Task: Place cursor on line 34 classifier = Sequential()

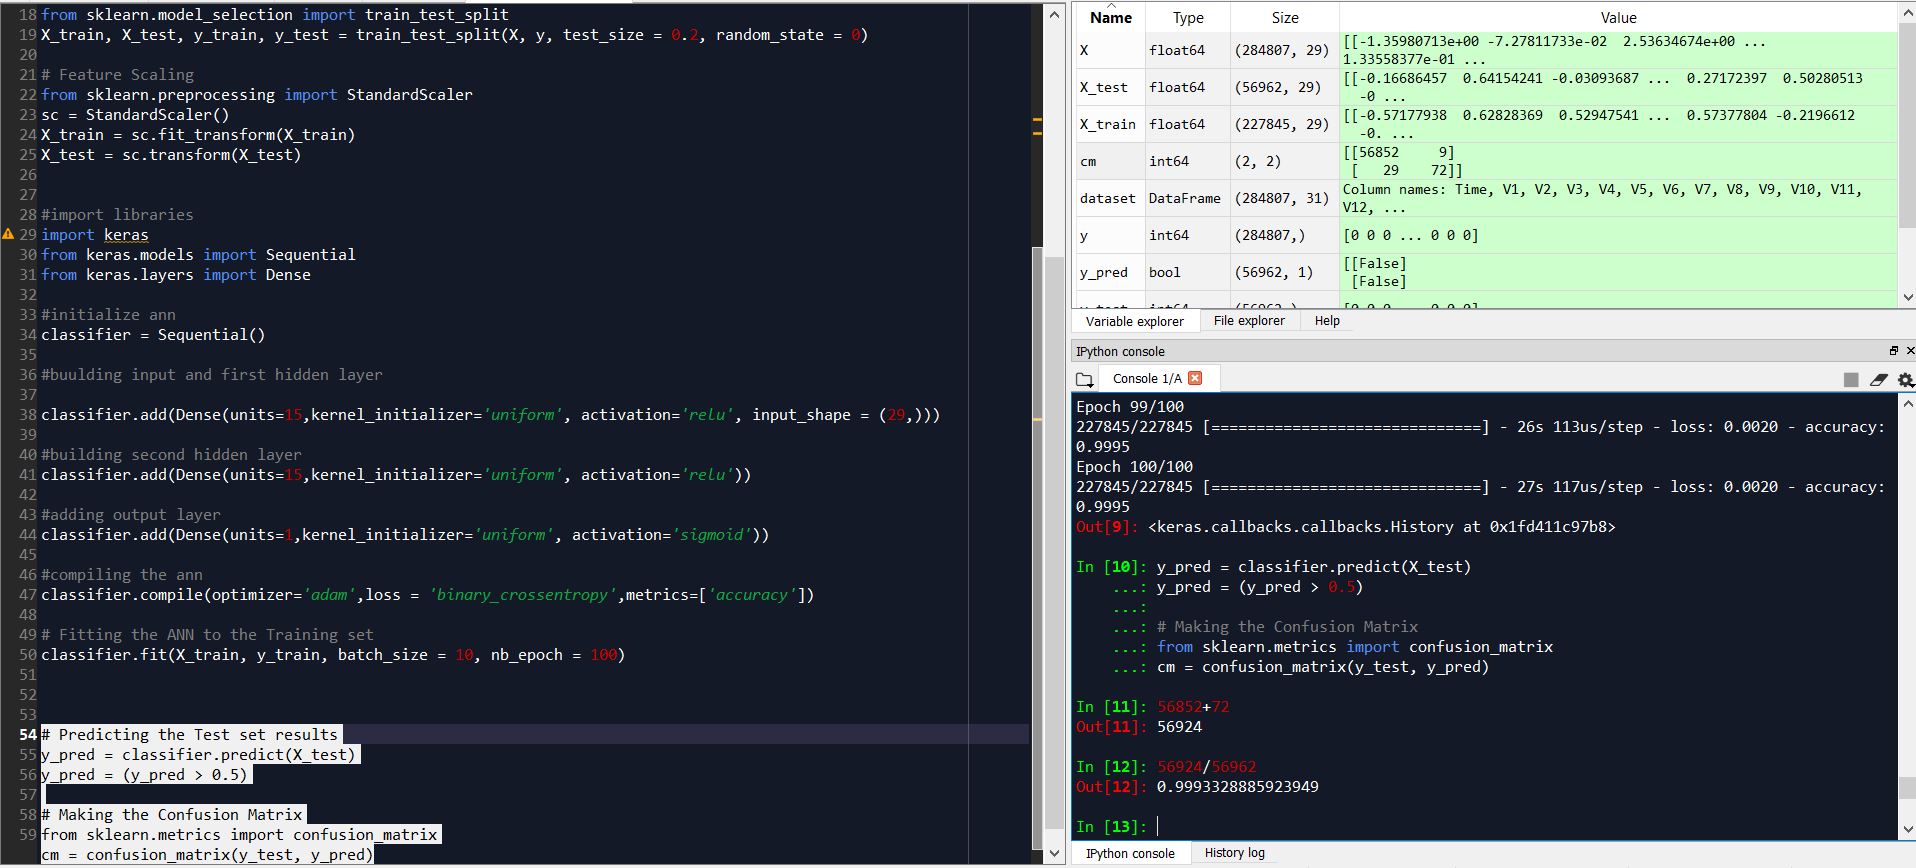Action: pos(153,335)
